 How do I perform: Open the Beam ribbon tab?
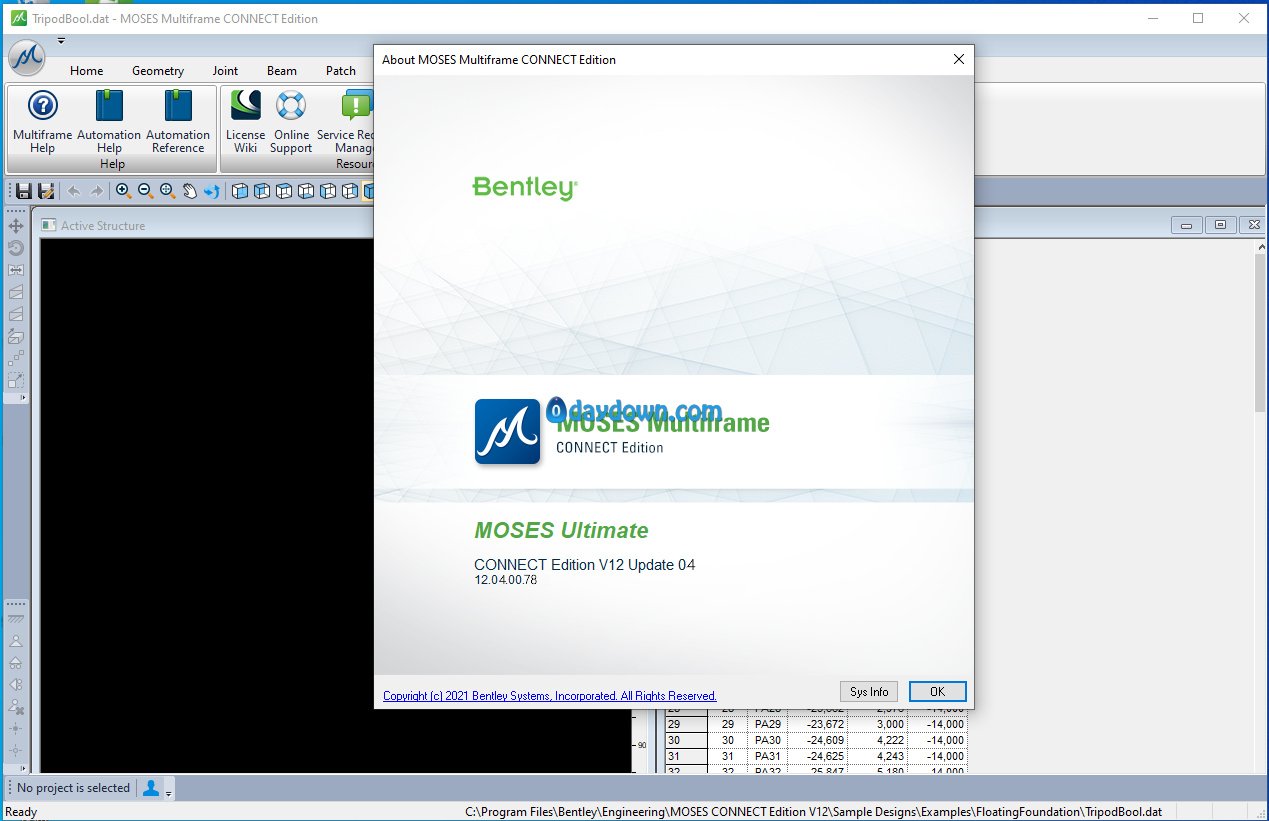click(282, 71)
